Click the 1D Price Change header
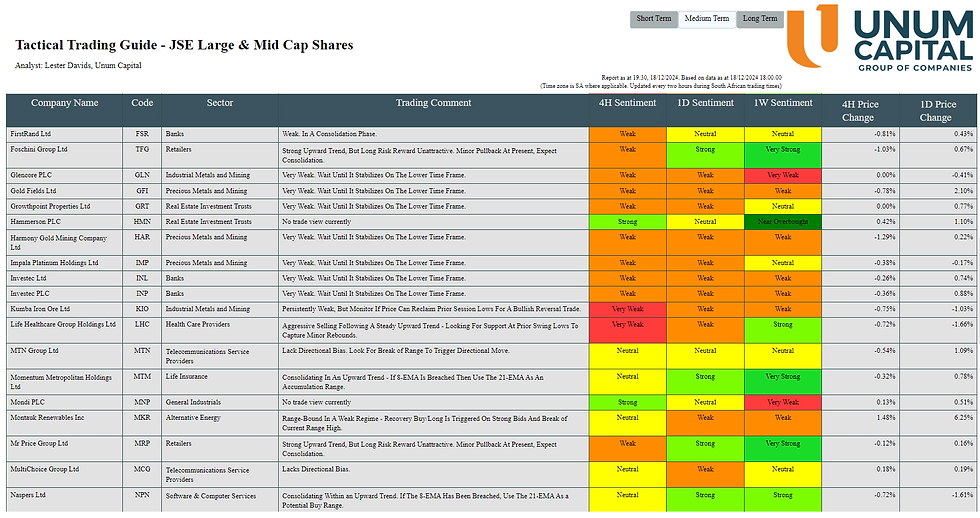The height and width of the screenshot is (518, 980). 938,111
